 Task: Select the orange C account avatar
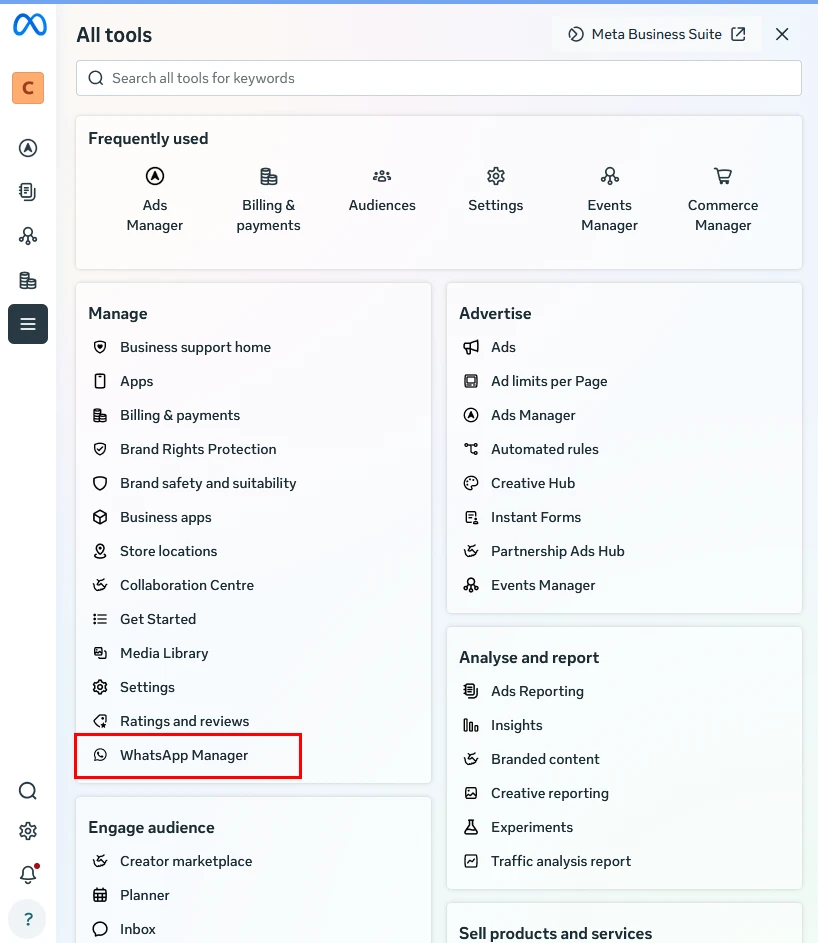pyautogui.click(x=28, y=88)
